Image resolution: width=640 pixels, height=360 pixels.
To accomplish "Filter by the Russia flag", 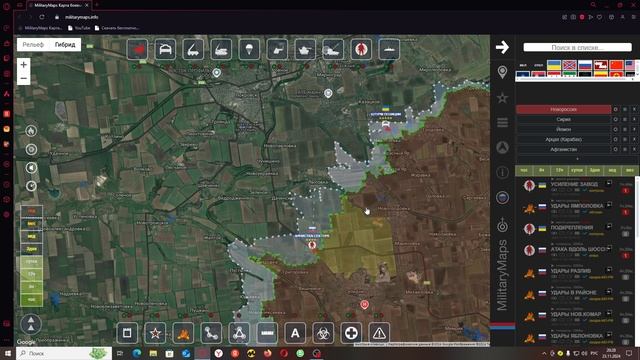I will click(x=585, y=65).
